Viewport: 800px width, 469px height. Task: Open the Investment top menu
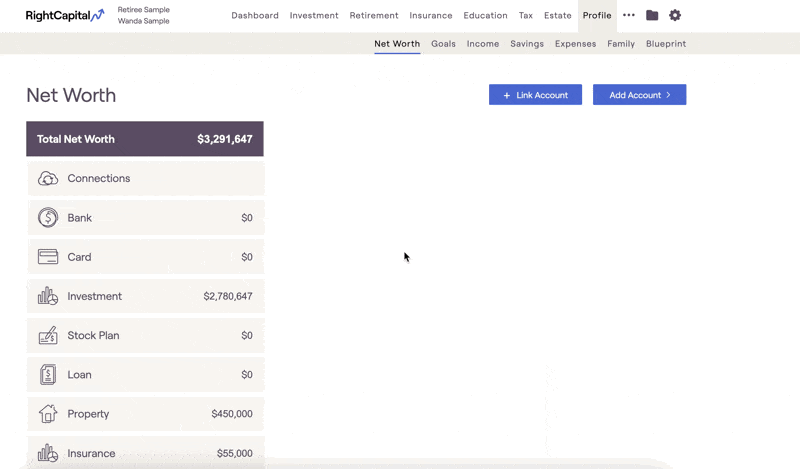[314, 15]
